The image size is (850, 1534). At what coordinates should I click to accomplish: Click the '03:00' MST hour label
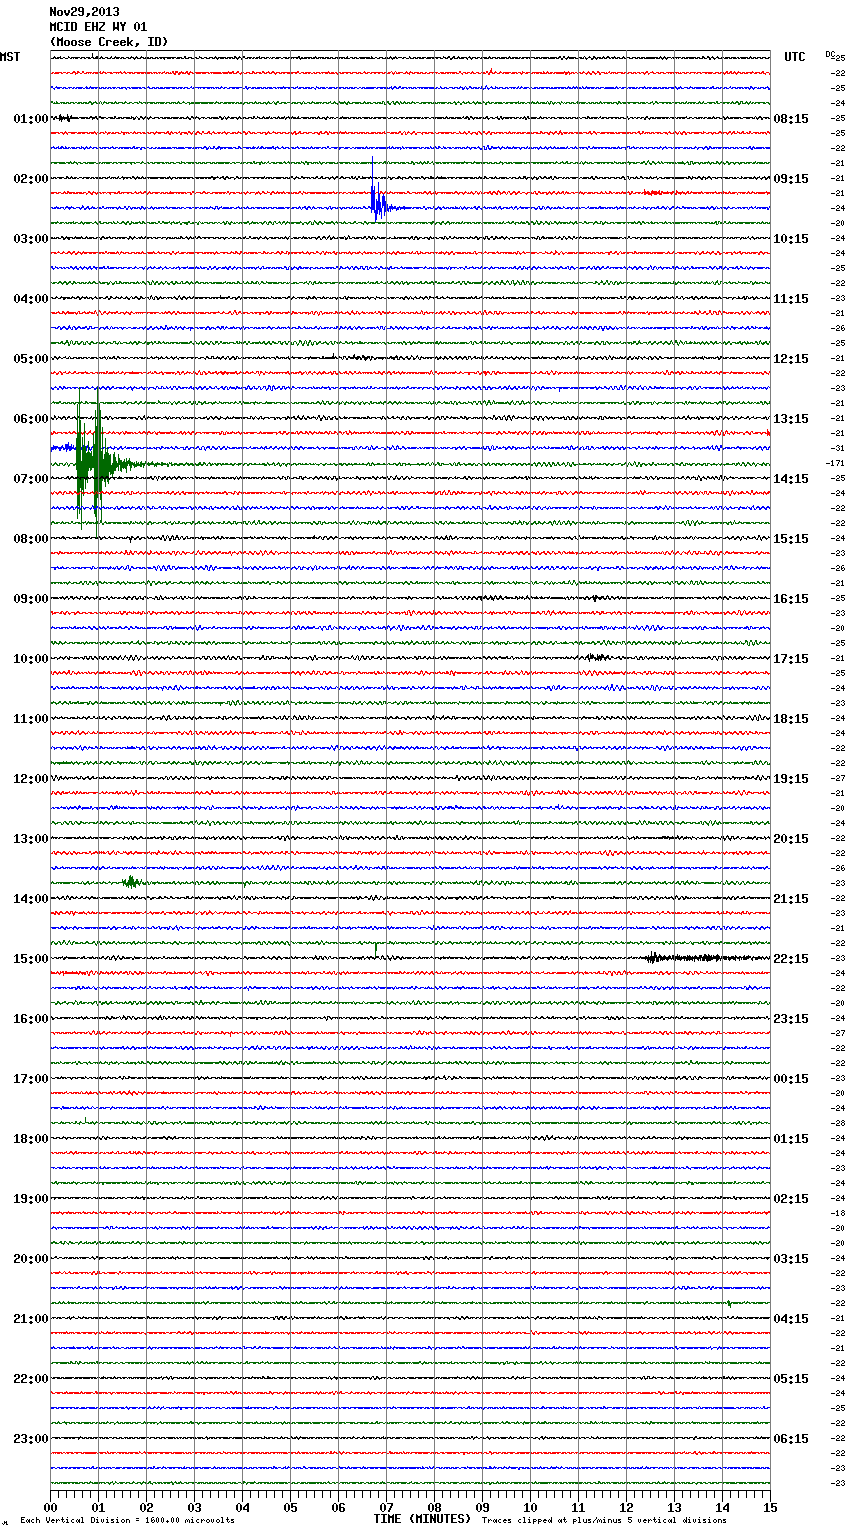pyautogui.click(x=31, y=239)
